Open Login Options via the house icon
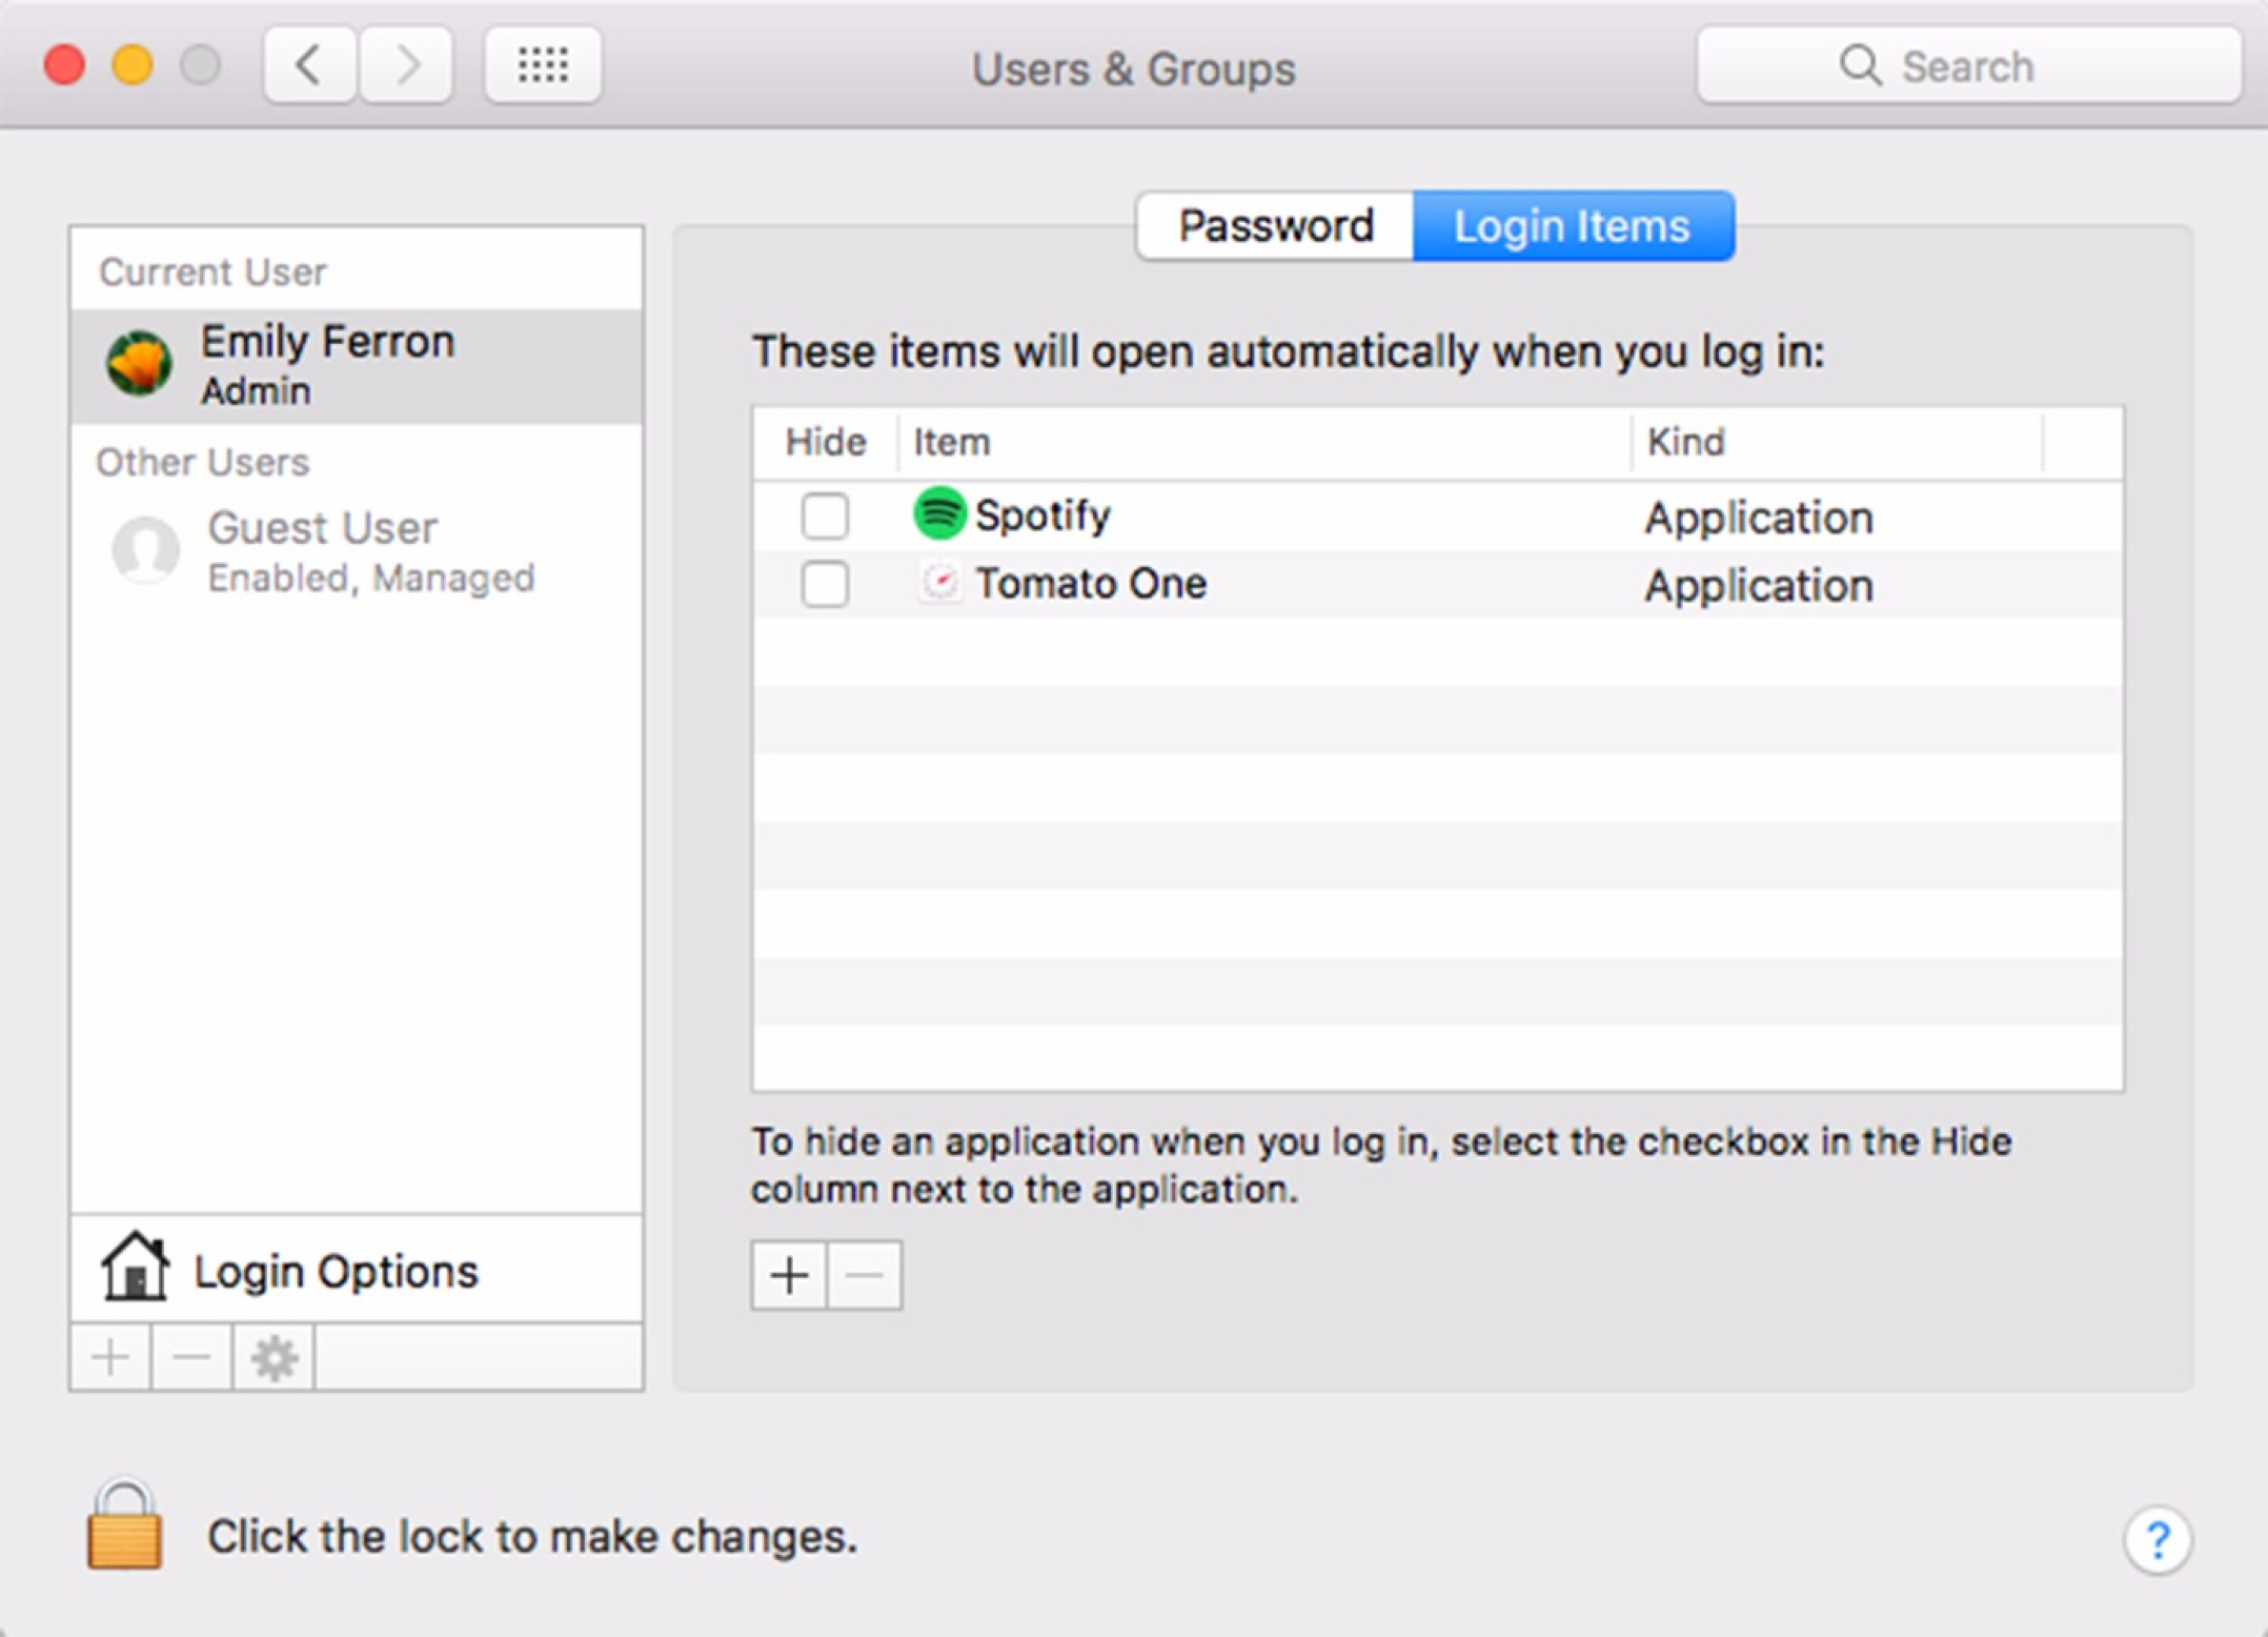This screenshot has width=2268, height=1637. (x=136, y=1268)
